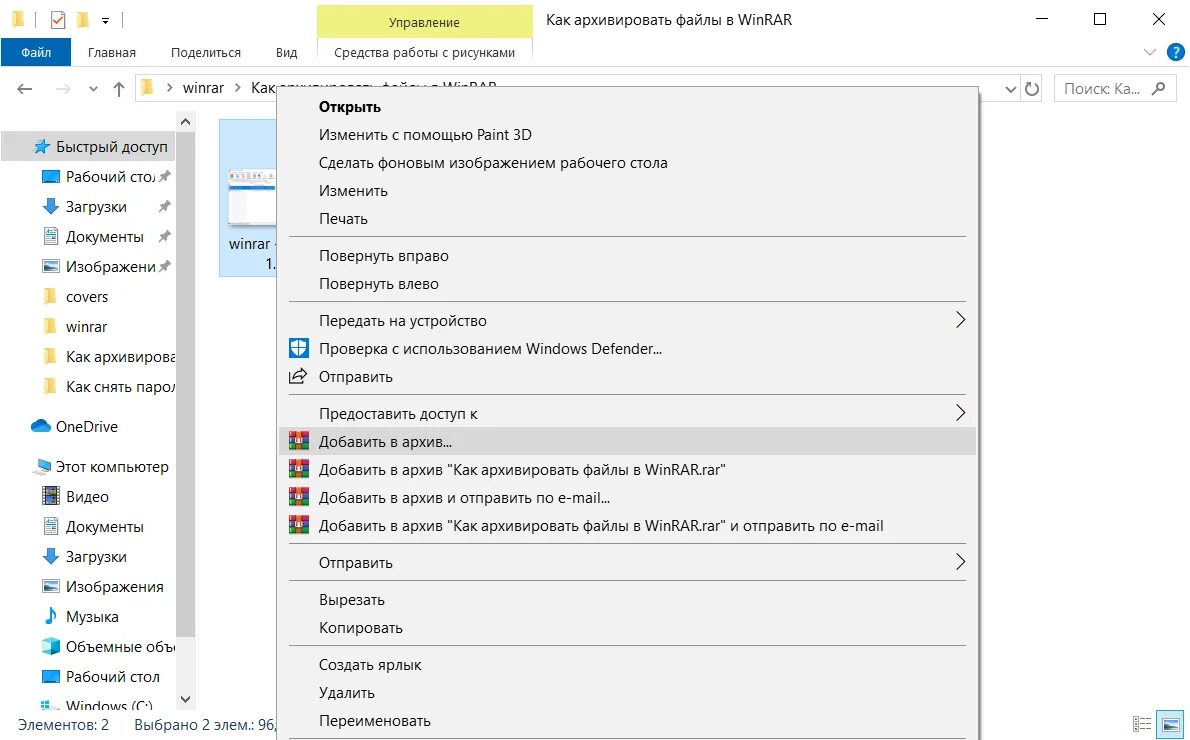Open the address bar history dropdown
Viewport: 1190px width, 740px height.
click(x=1011, y=89)
